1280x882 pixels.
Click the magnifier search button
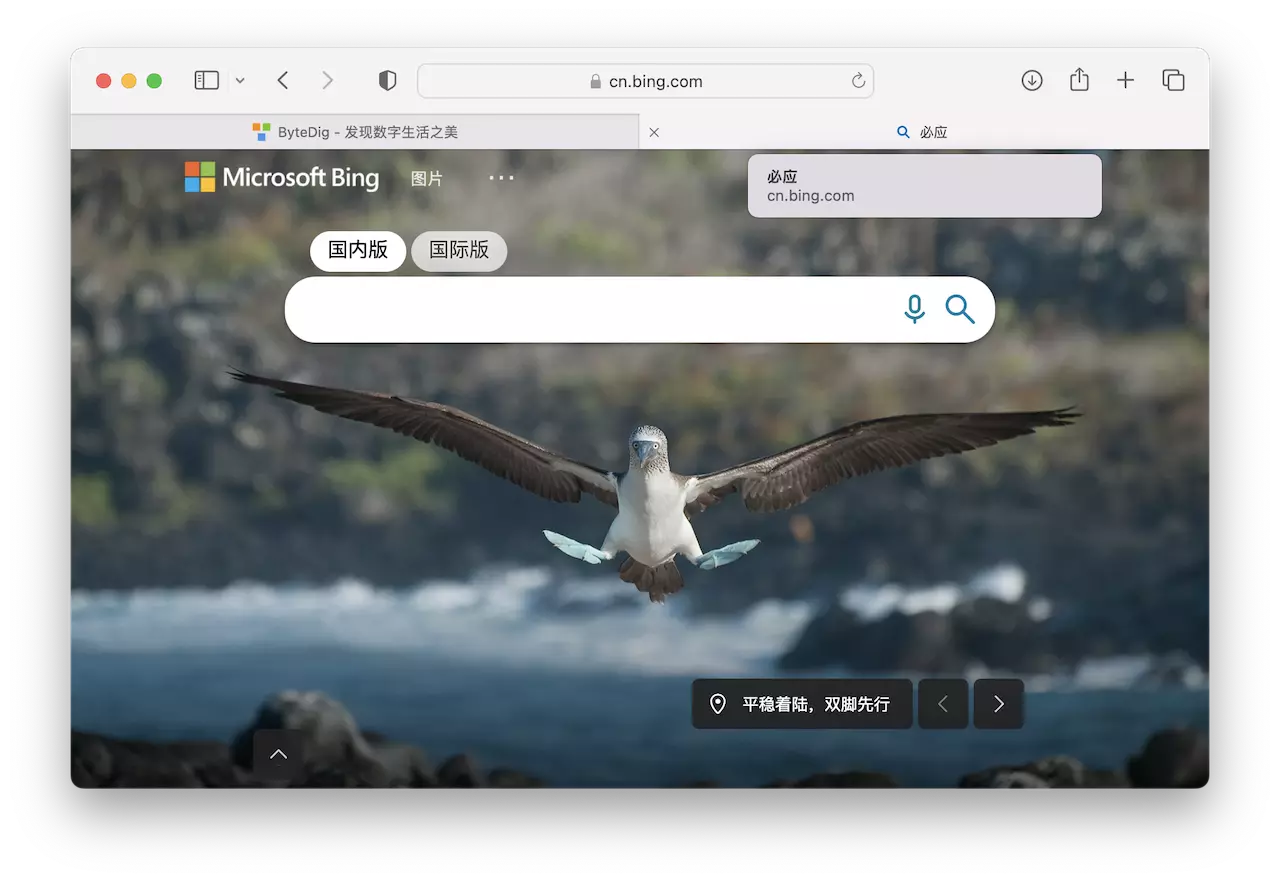tap(960, 309)
